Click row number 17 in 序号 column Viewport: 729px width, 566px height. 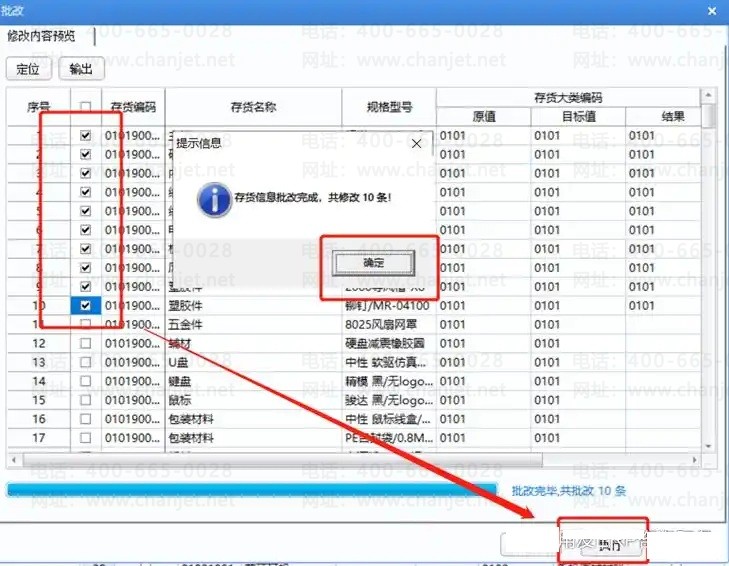pyautogui.click(x=39, y=438)
